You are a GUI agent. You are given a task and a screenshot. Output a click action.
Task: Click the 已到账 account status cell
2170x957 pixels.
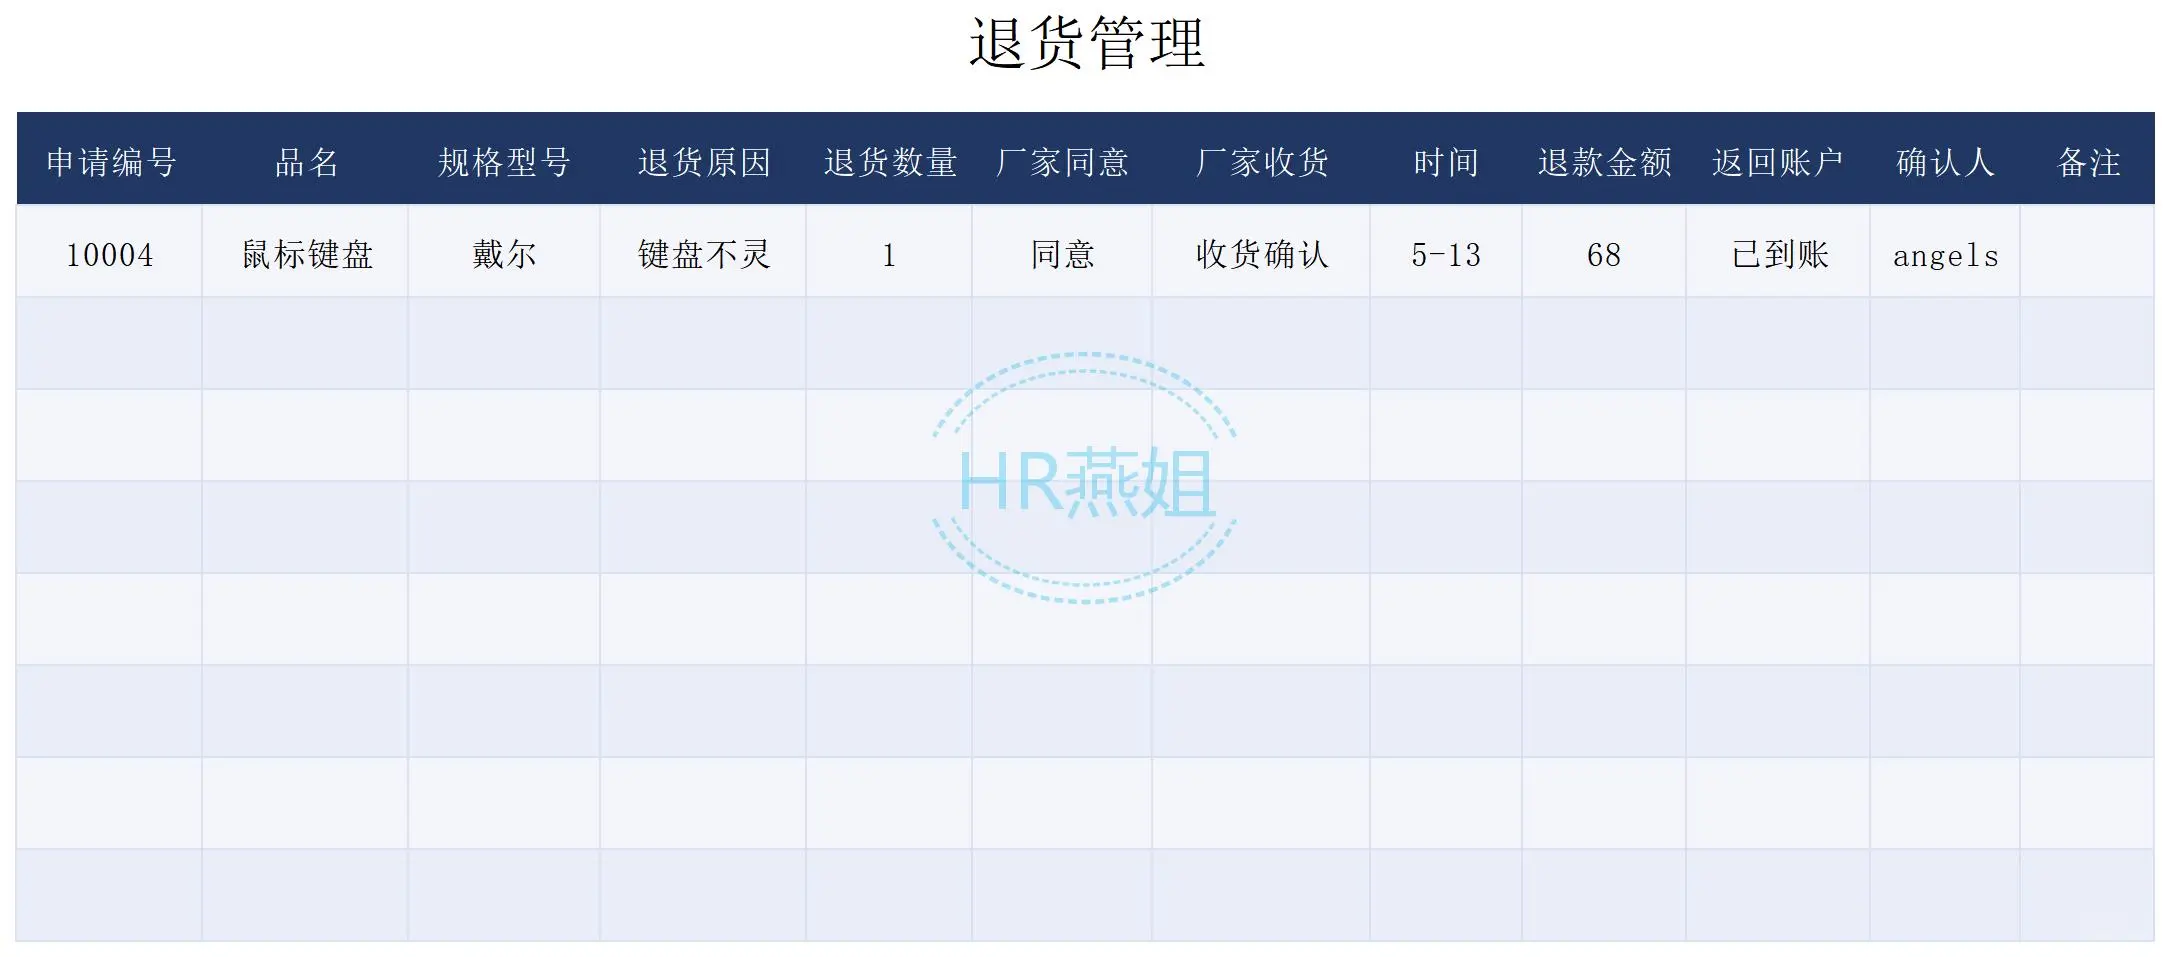(1779, 253)
